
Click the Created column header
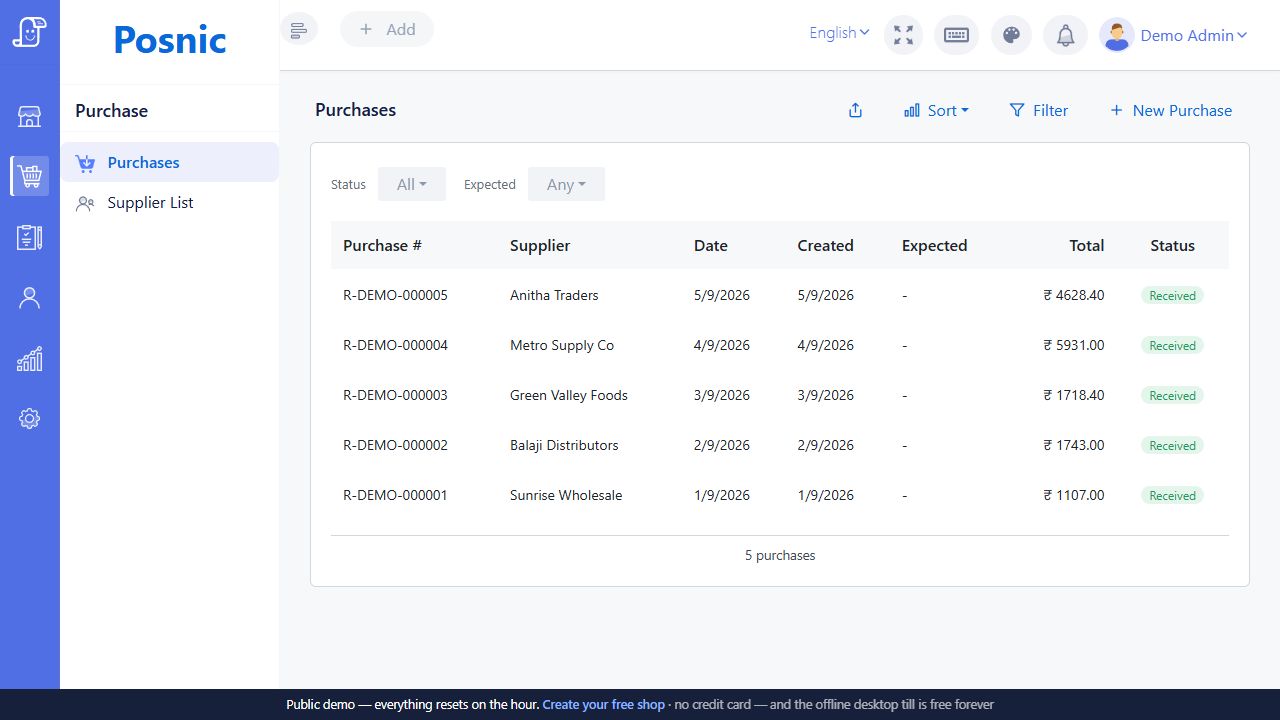click(x=825, y=245)
